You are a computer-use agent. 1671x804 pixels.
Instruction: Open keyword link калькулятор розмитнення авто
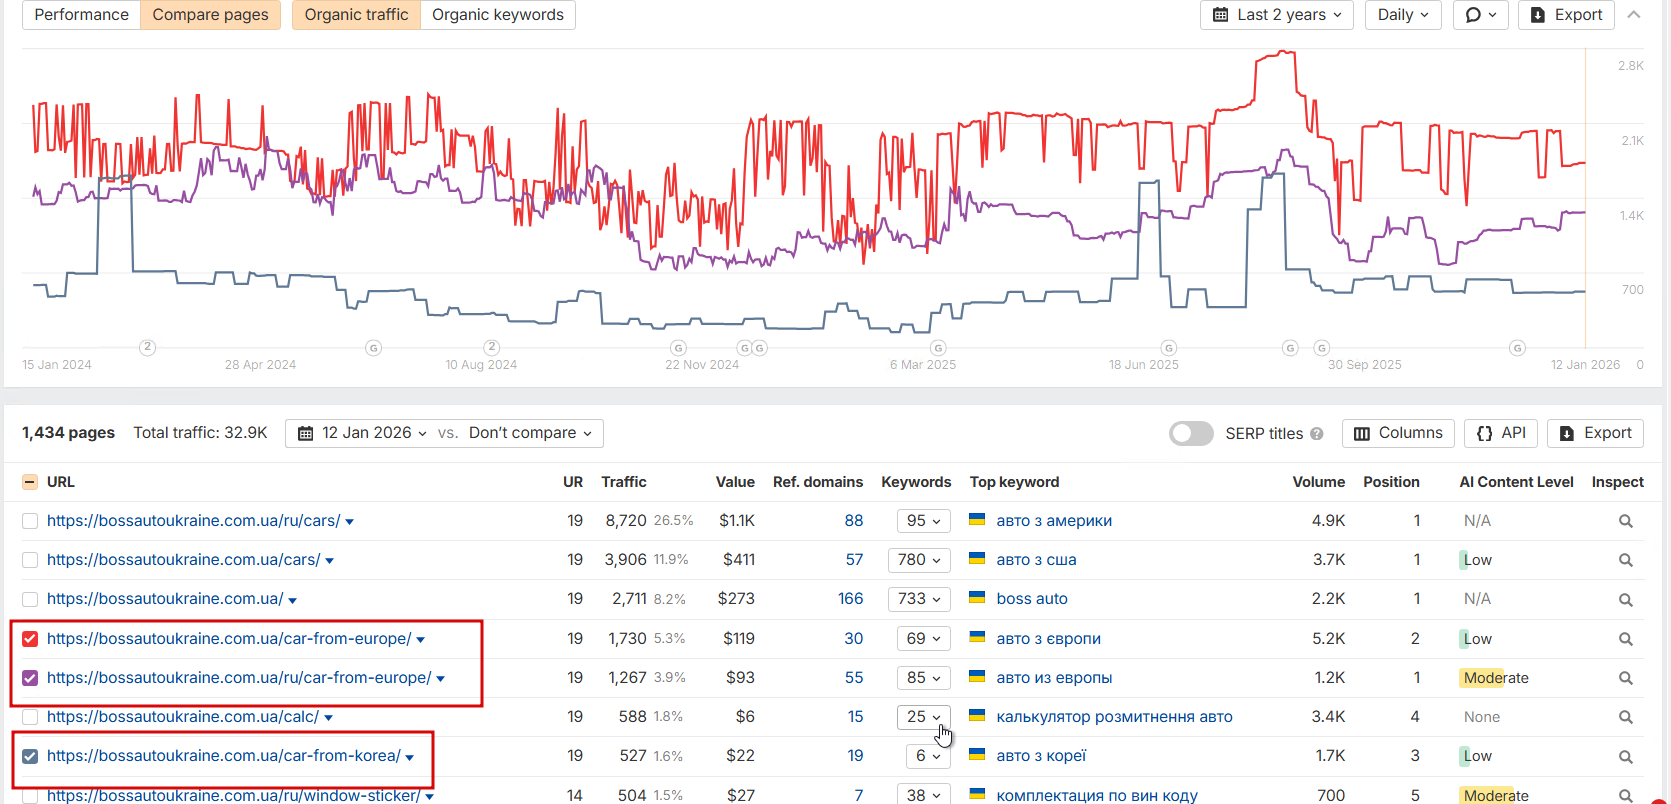[x=1114, y=717]
